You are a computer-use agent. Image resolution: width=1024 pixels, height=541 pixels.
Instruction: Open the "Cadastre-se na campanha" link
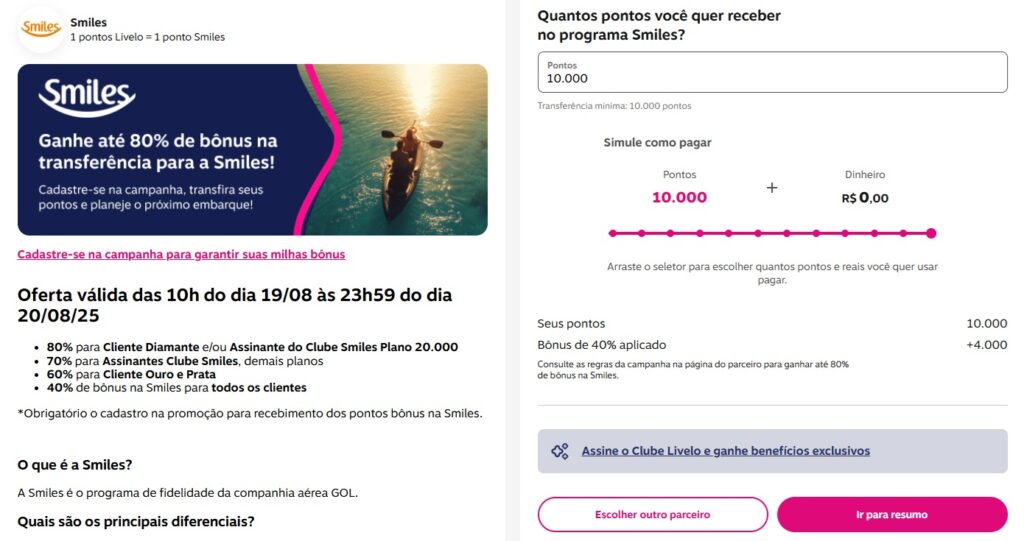pos(181,254)
